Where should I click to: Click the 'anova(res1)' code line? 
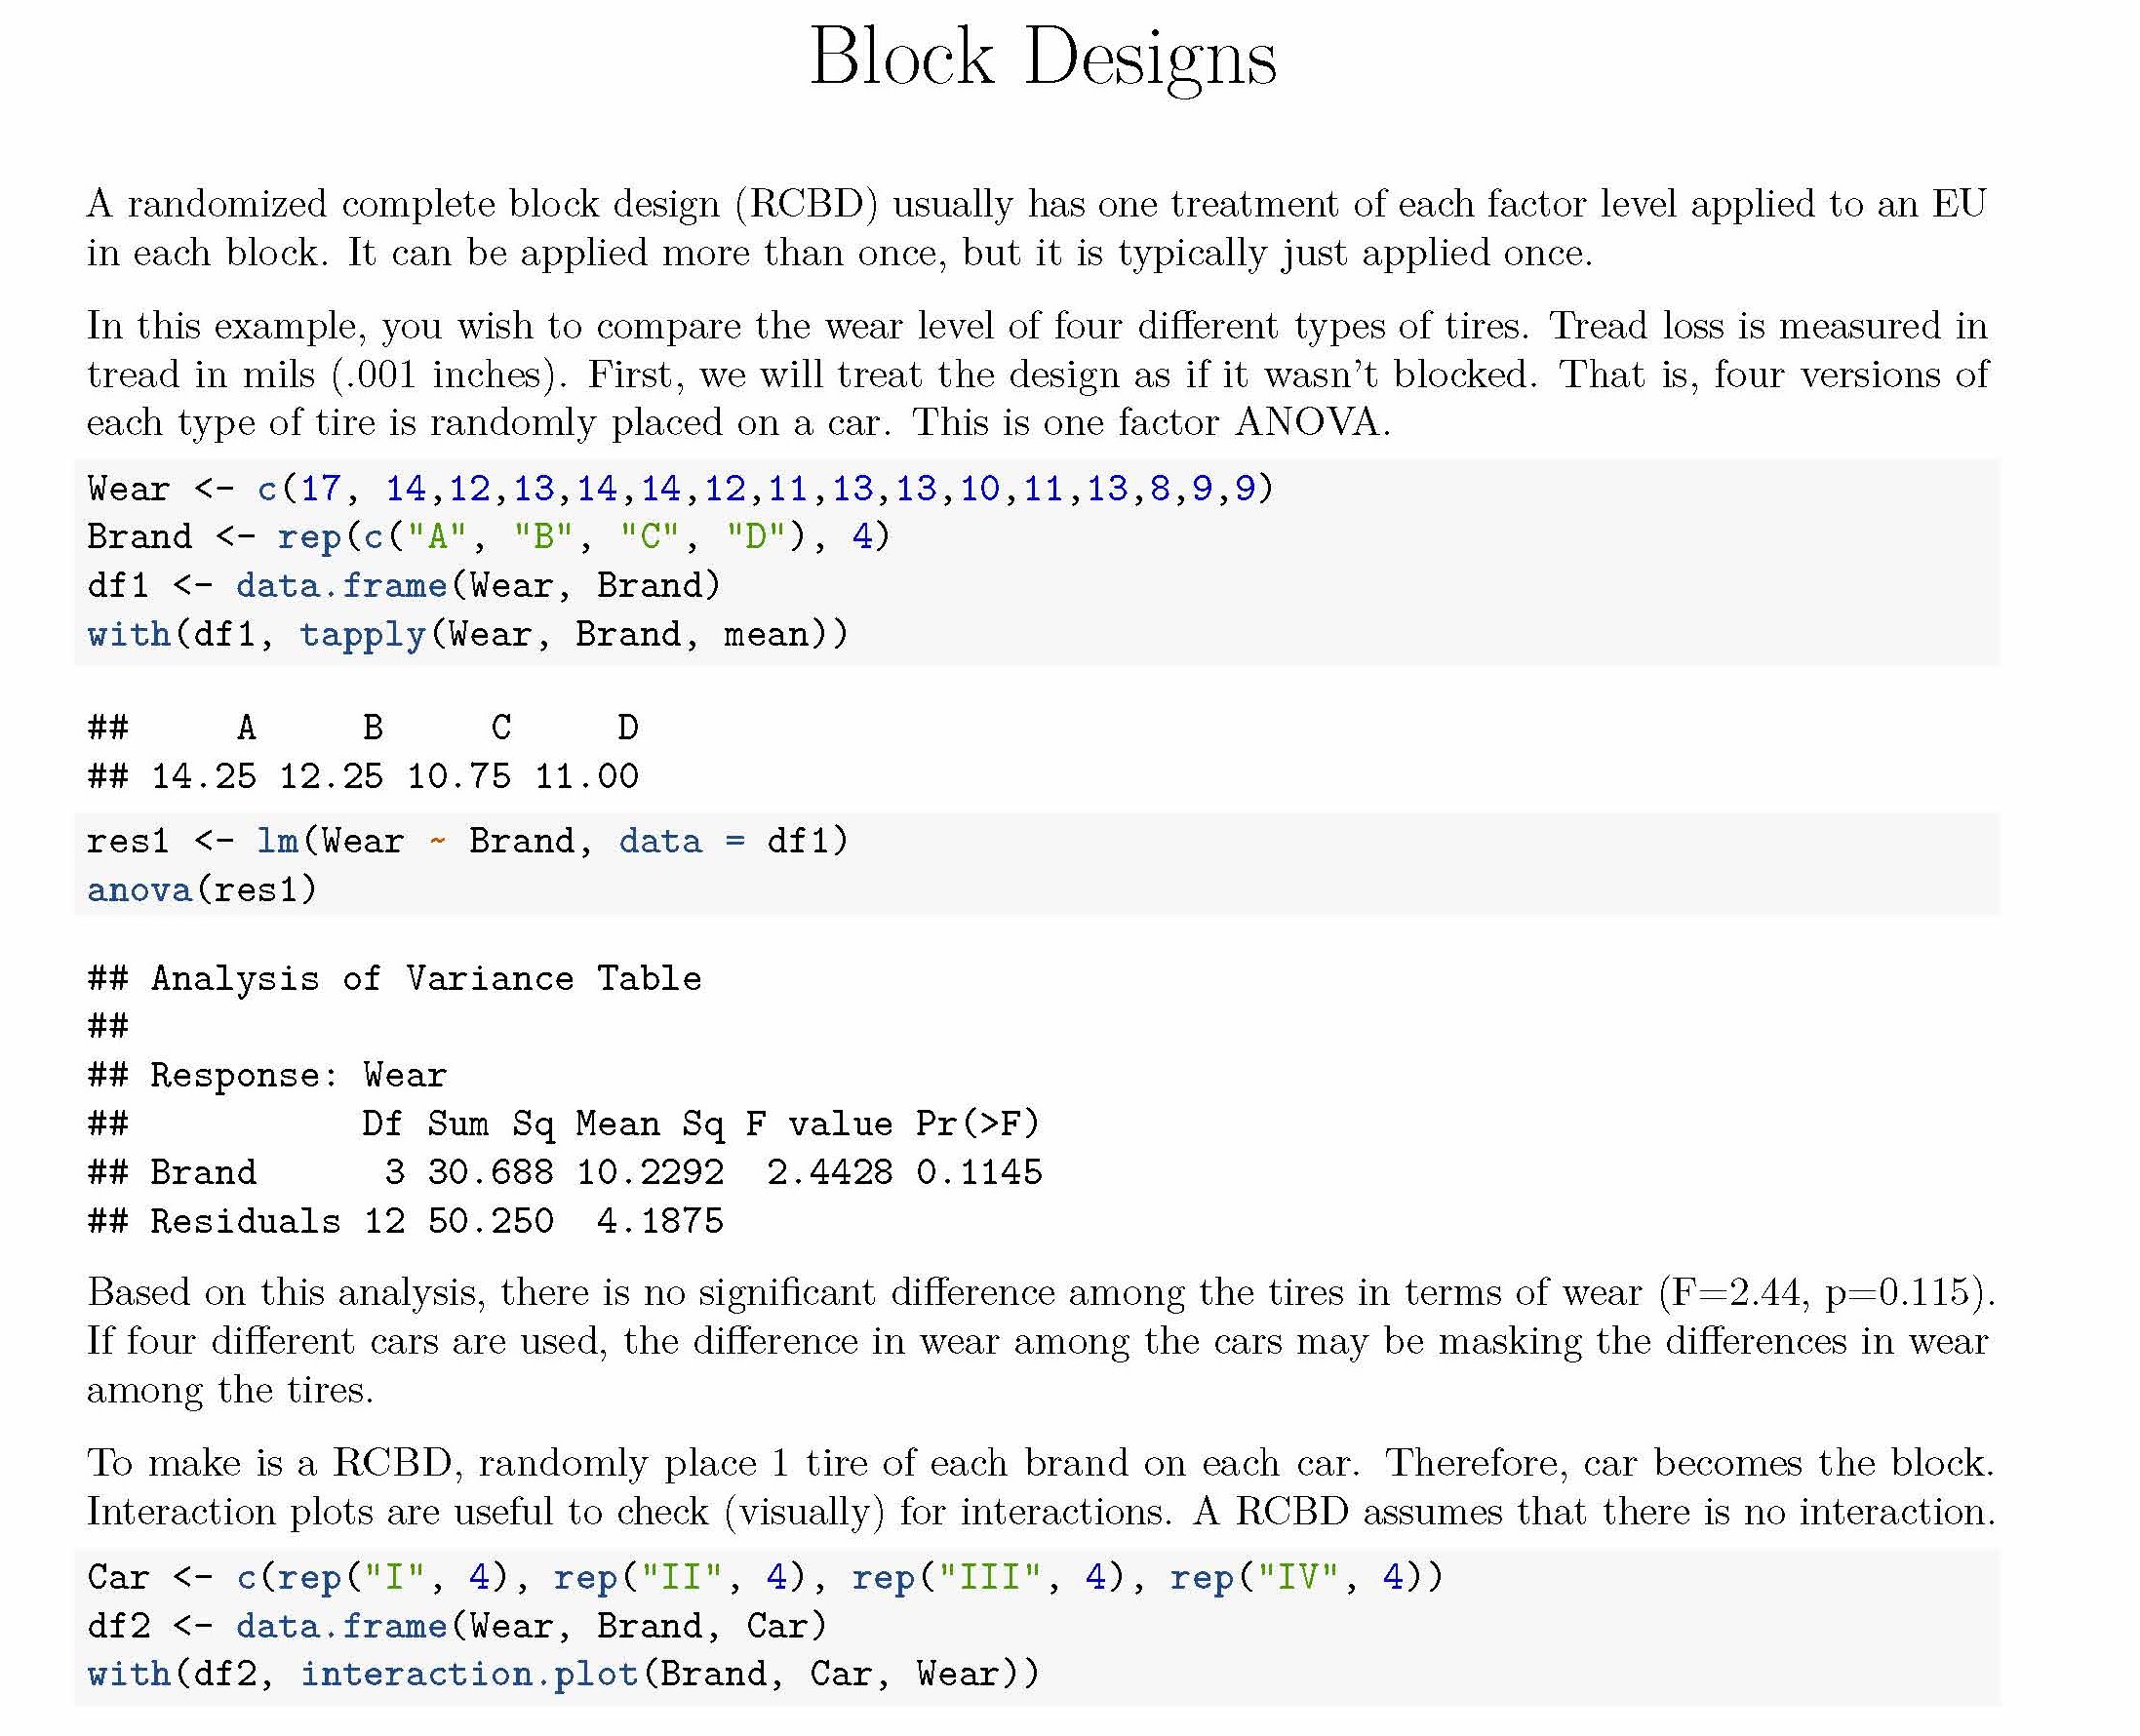[202, 889]
